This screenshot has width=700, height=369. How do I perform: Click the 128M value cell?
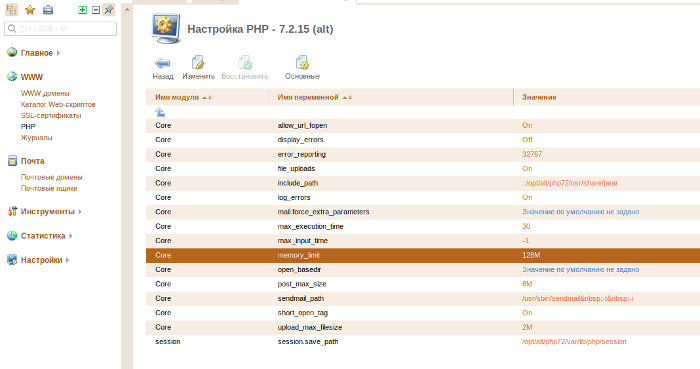[x=531, y=255]
